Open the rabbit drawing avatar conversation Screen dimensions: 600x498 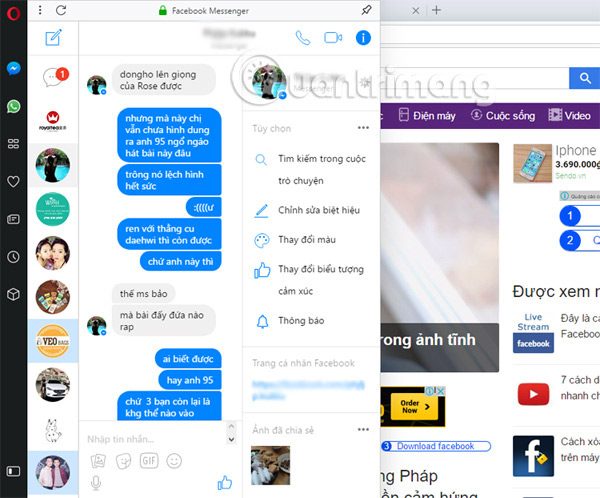point(53,431)
